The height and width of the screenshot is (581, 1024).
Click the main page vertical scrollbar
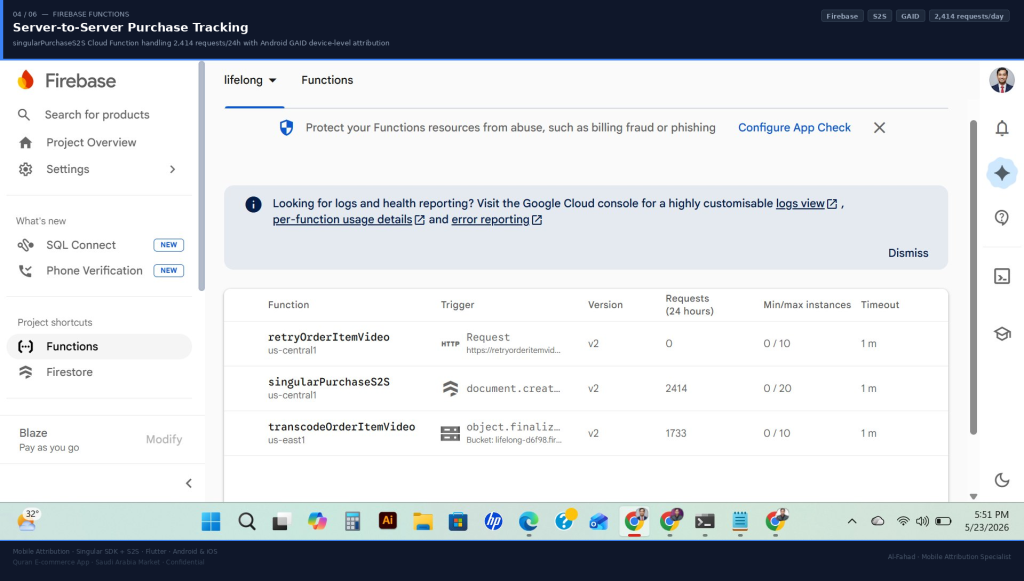coord(973,277)
